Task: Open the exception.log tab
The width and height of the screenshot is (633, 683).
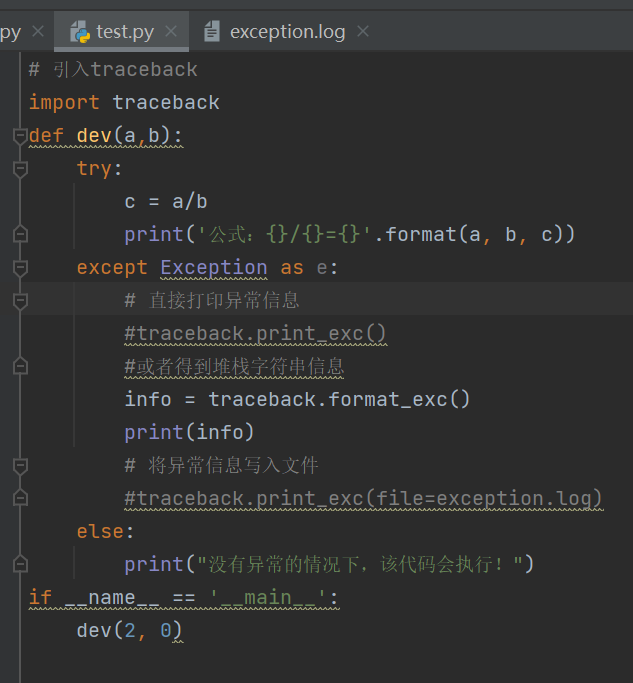Action: coord(288,32)
